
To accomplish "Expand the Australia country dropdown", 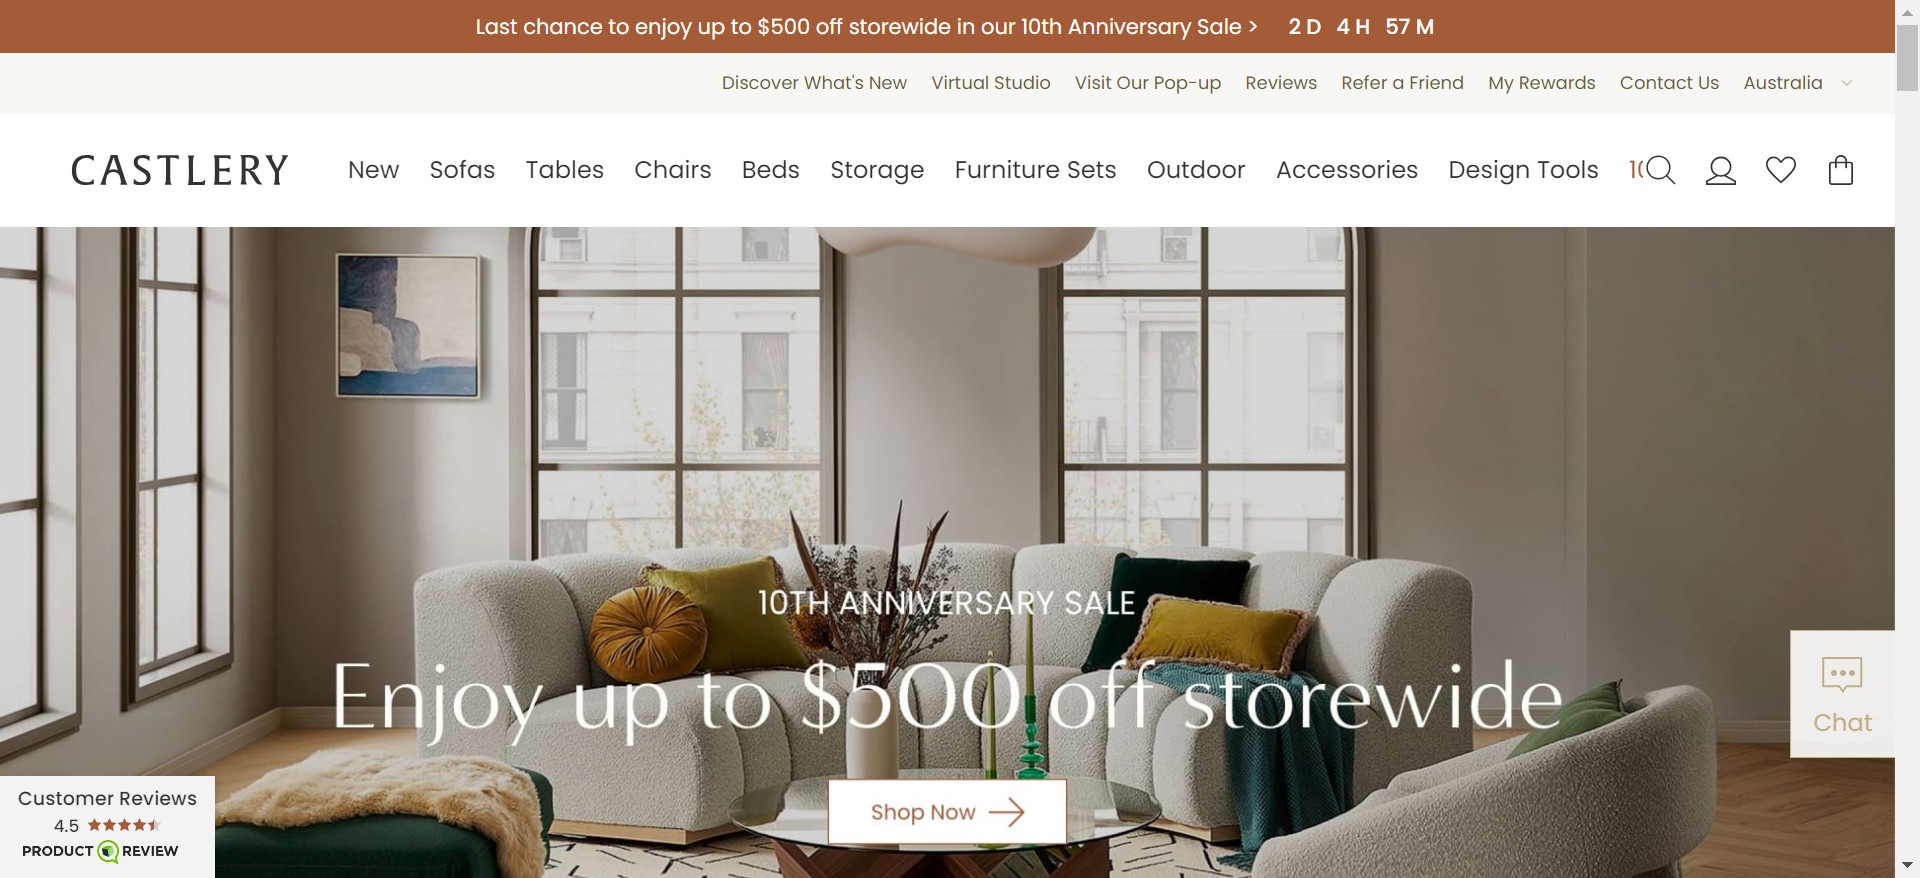I will pyautogui.click(x=1798, y=83).
